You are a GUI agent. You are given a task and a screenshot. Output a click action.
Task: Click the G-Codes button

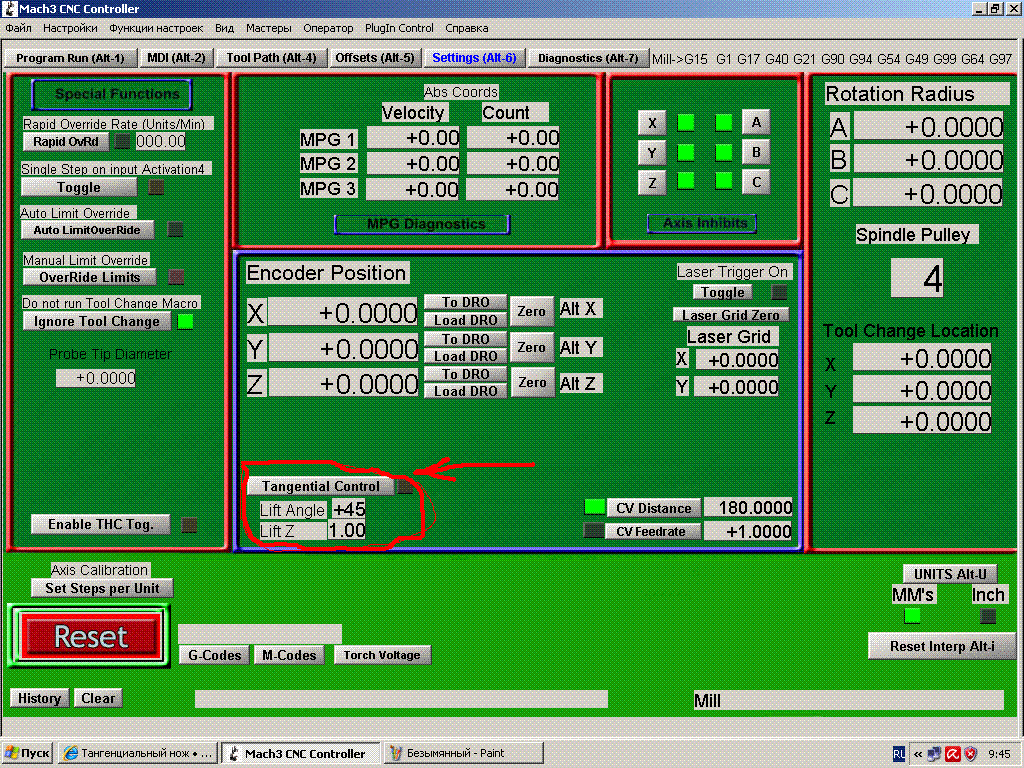coord(214,655)
